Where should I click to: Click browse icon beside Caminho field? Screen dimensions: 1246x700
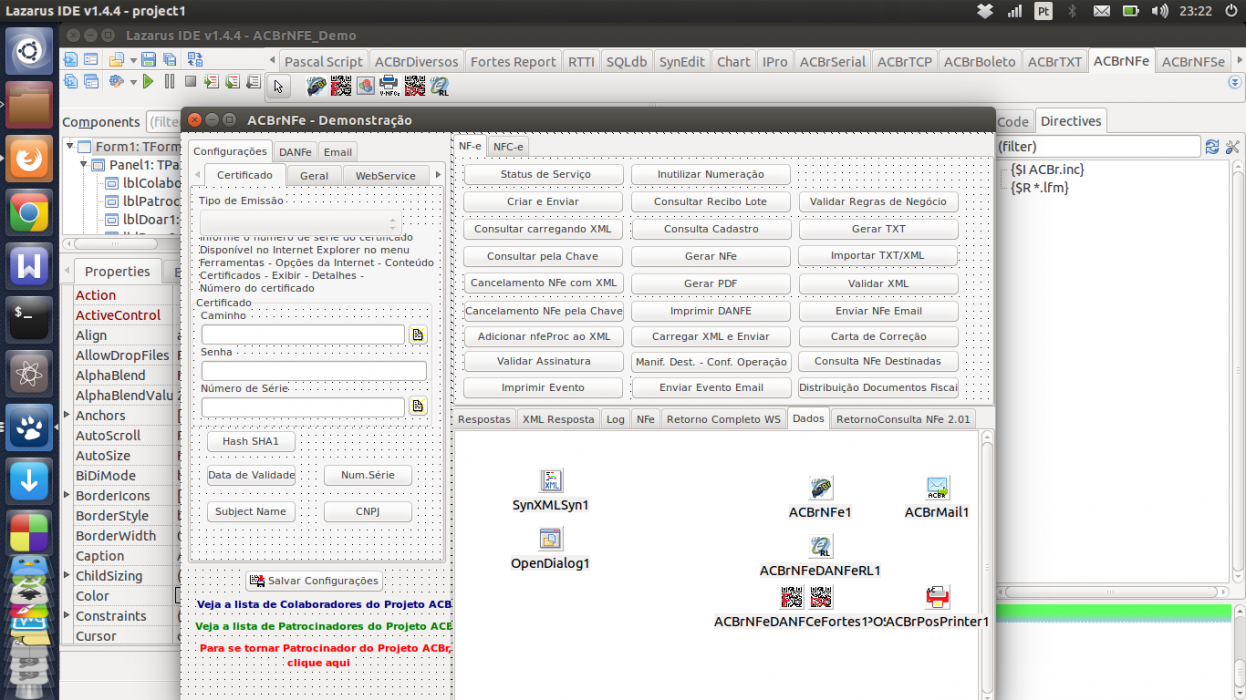(418, 335)
